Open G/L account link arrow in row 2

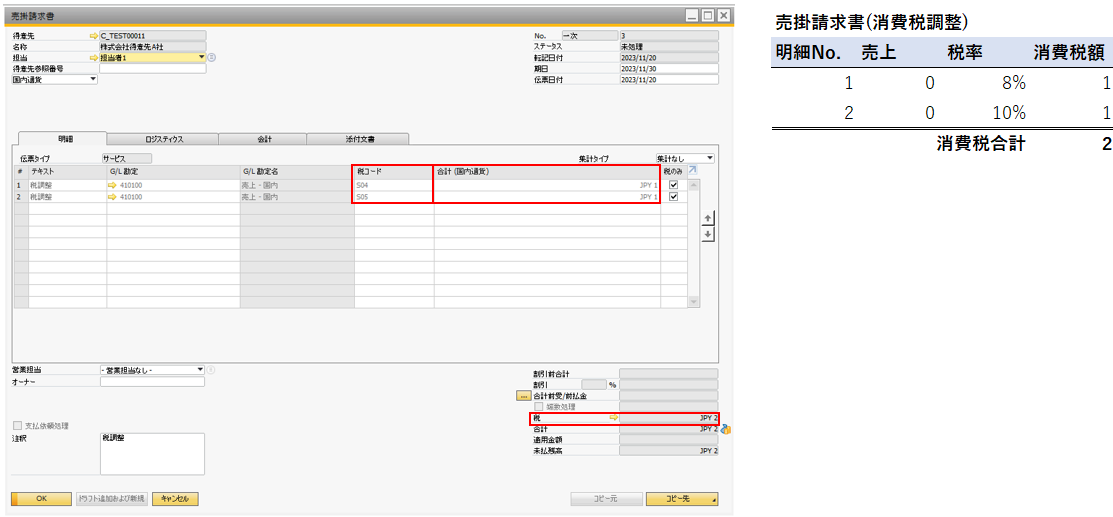tap(112, 197)
